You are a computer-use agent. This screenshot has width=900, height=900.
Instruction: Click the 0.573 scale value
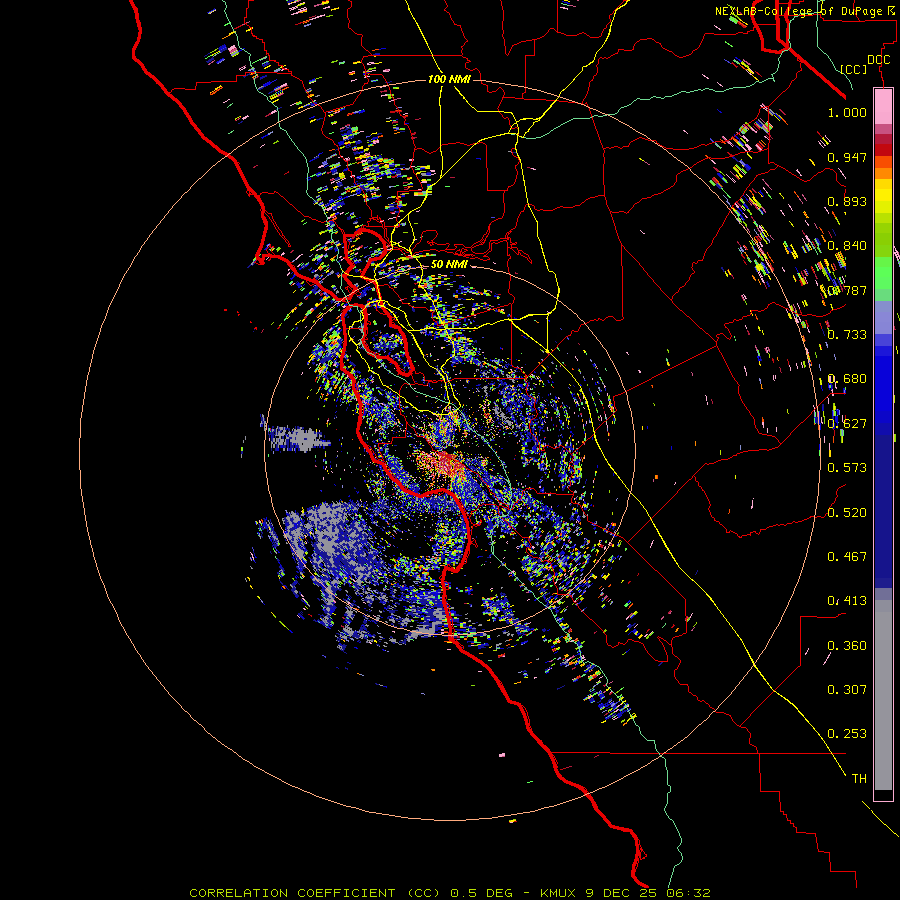(847, 468)
